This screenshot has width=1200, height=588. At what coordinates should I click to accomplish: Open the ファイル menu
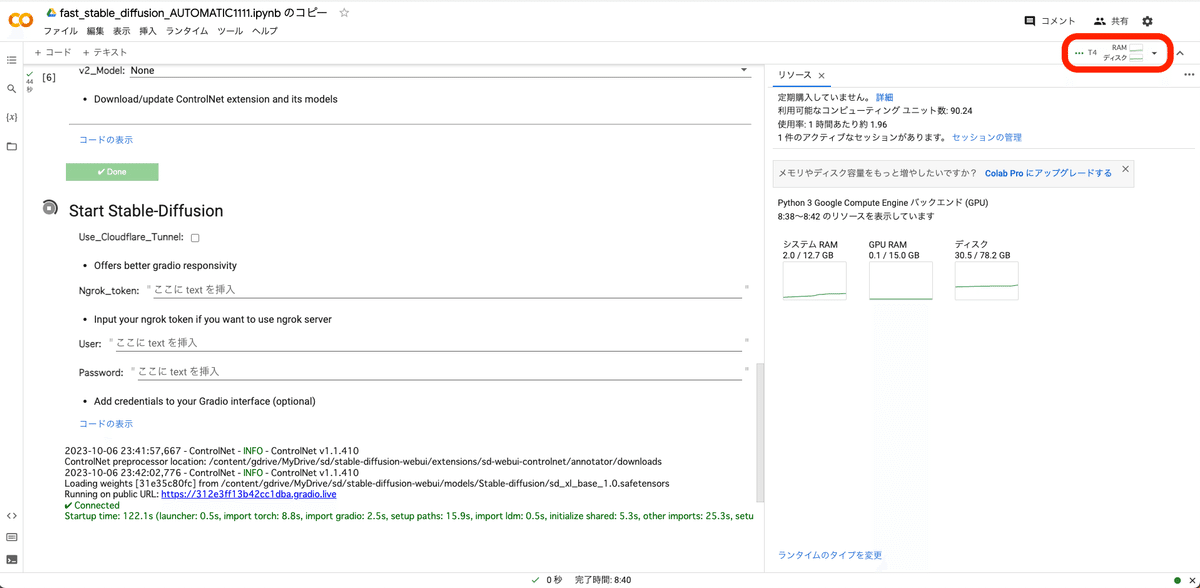pos(61,31)
